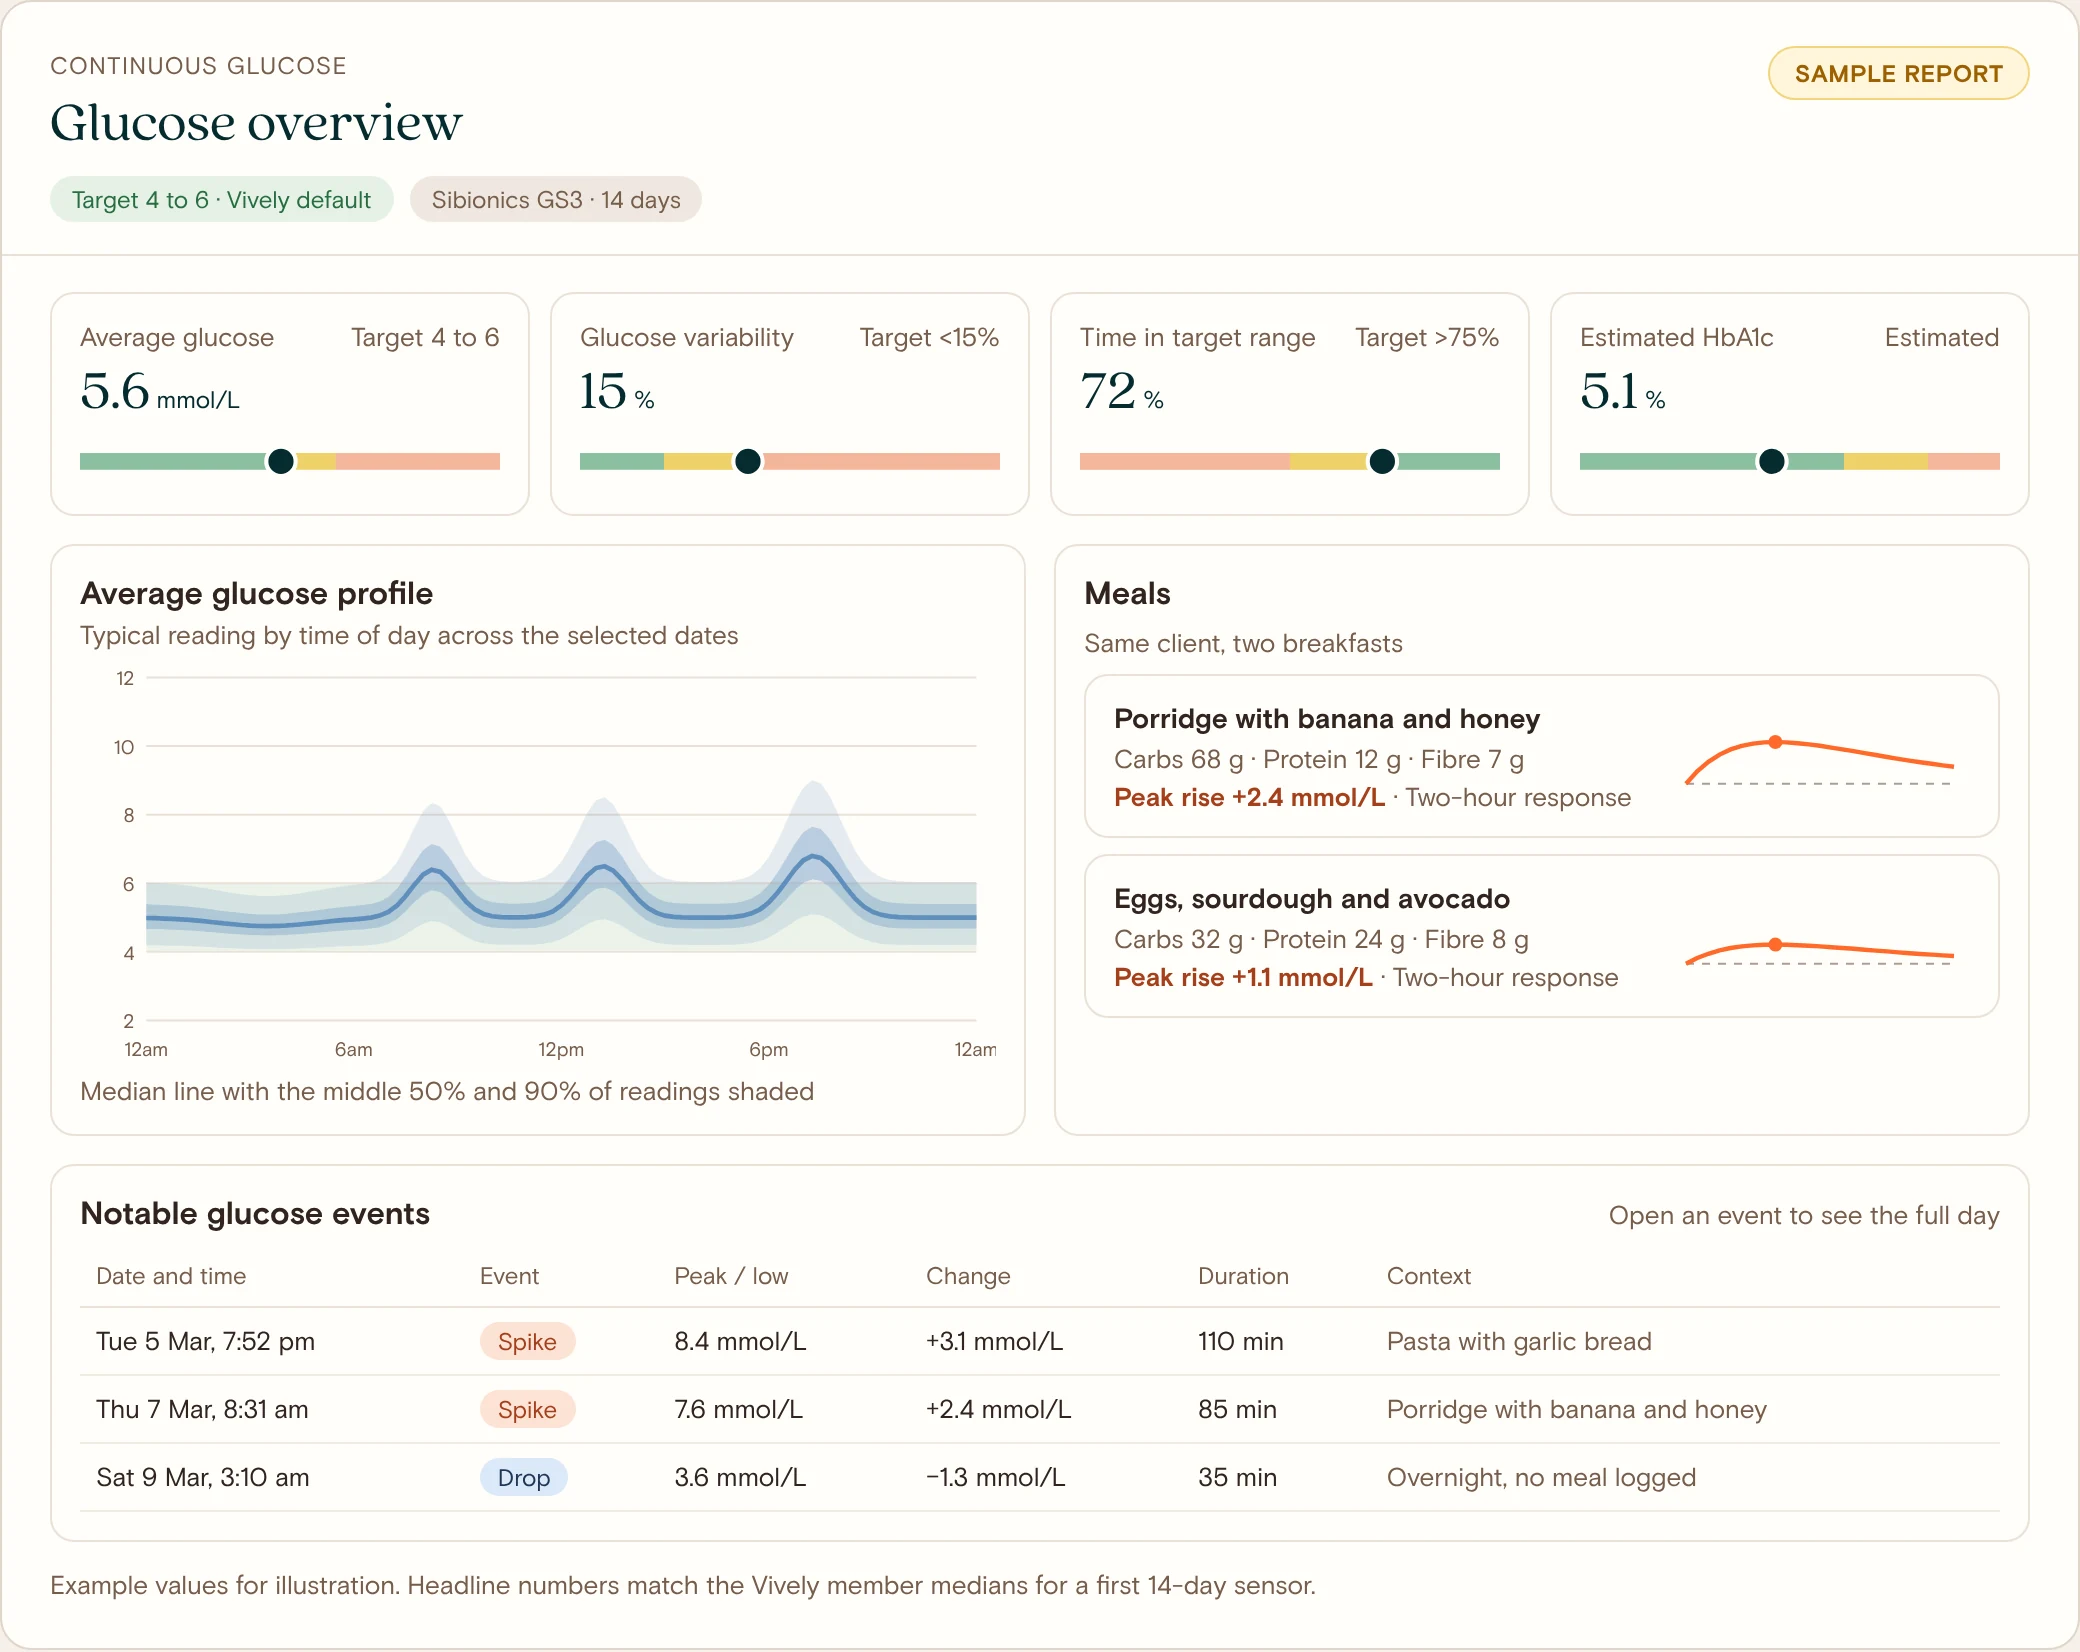This screenshot has width=2080, height=1652.
Task: Click Peak rise +2.4 mmol/L text
Action: (x=1249, y=797)
